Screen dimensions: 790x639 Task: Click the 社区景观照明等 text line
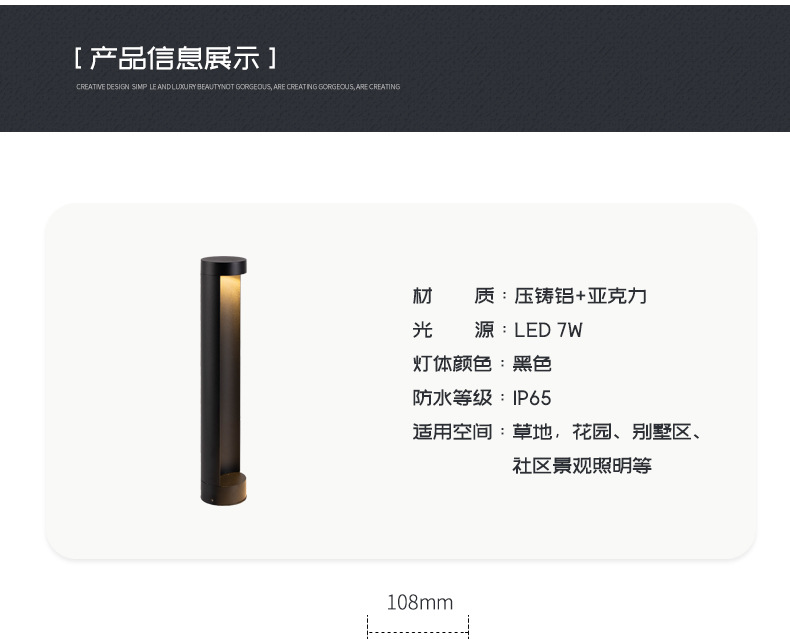pyautogui.click(x=582, y=466)
